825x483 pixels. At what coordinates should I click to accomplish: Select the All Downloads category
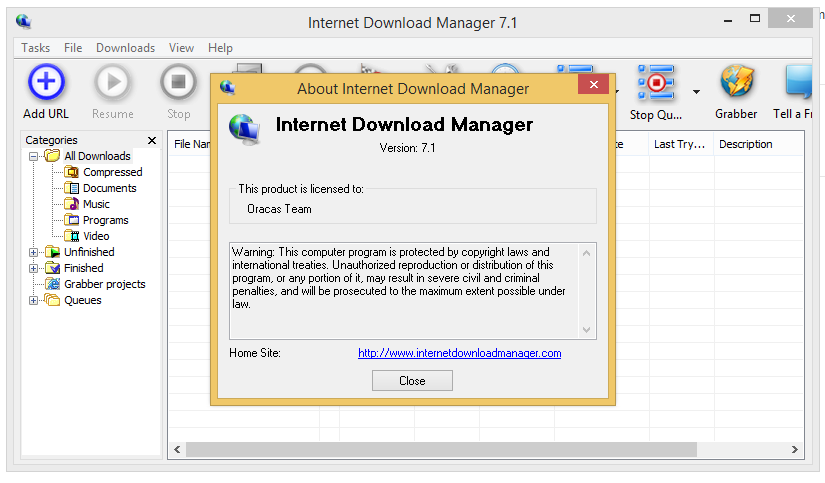97,156
